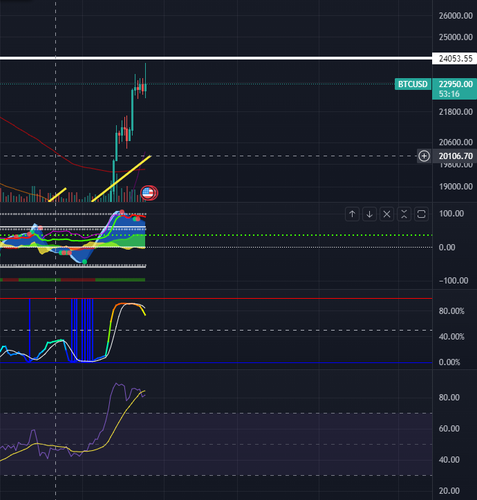Click the 21800.00 price axis label
This screenshot has height=500, width=477.
click(455, 112)
